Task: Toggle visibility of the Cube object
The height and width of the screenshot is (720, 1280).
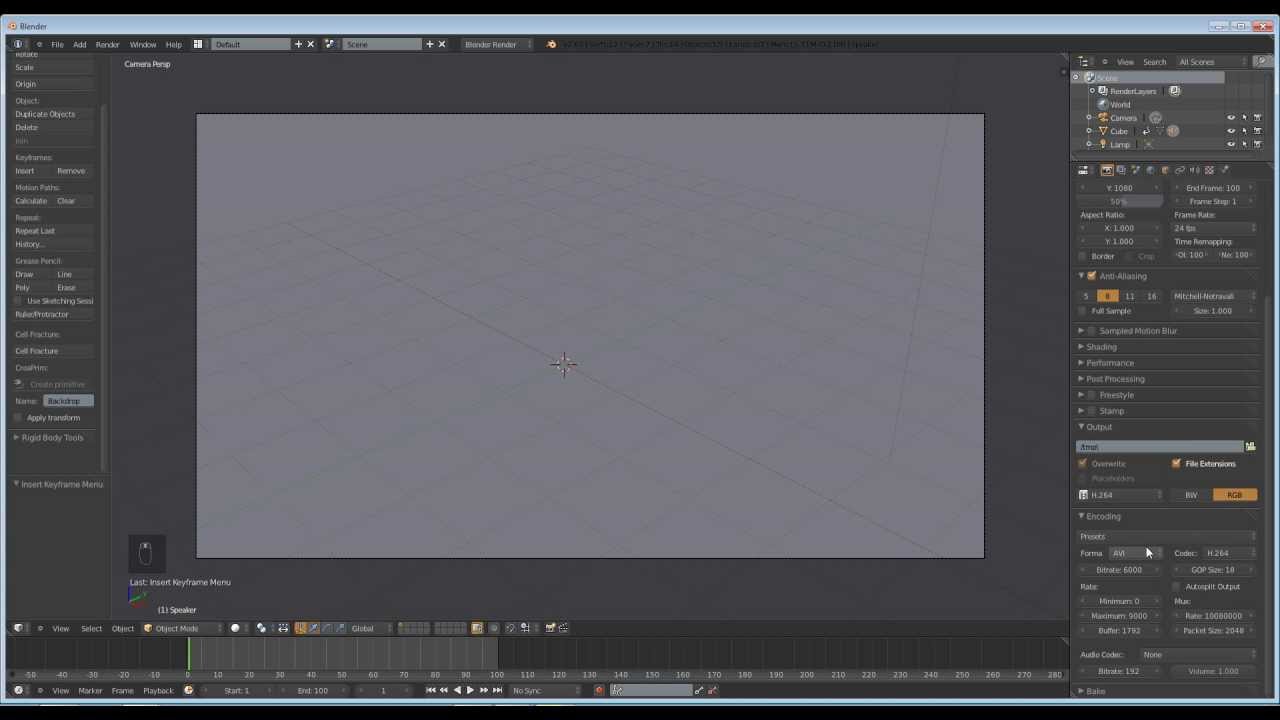Action: (1231, 131)
